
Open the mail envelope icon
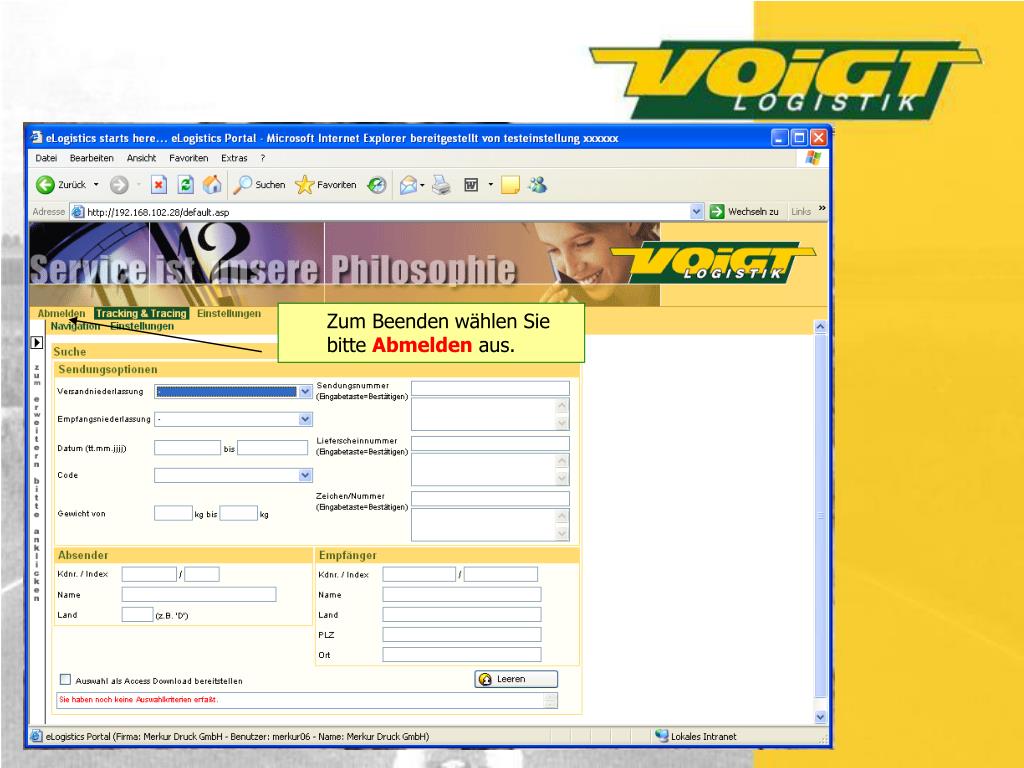(x=408, y=185)
